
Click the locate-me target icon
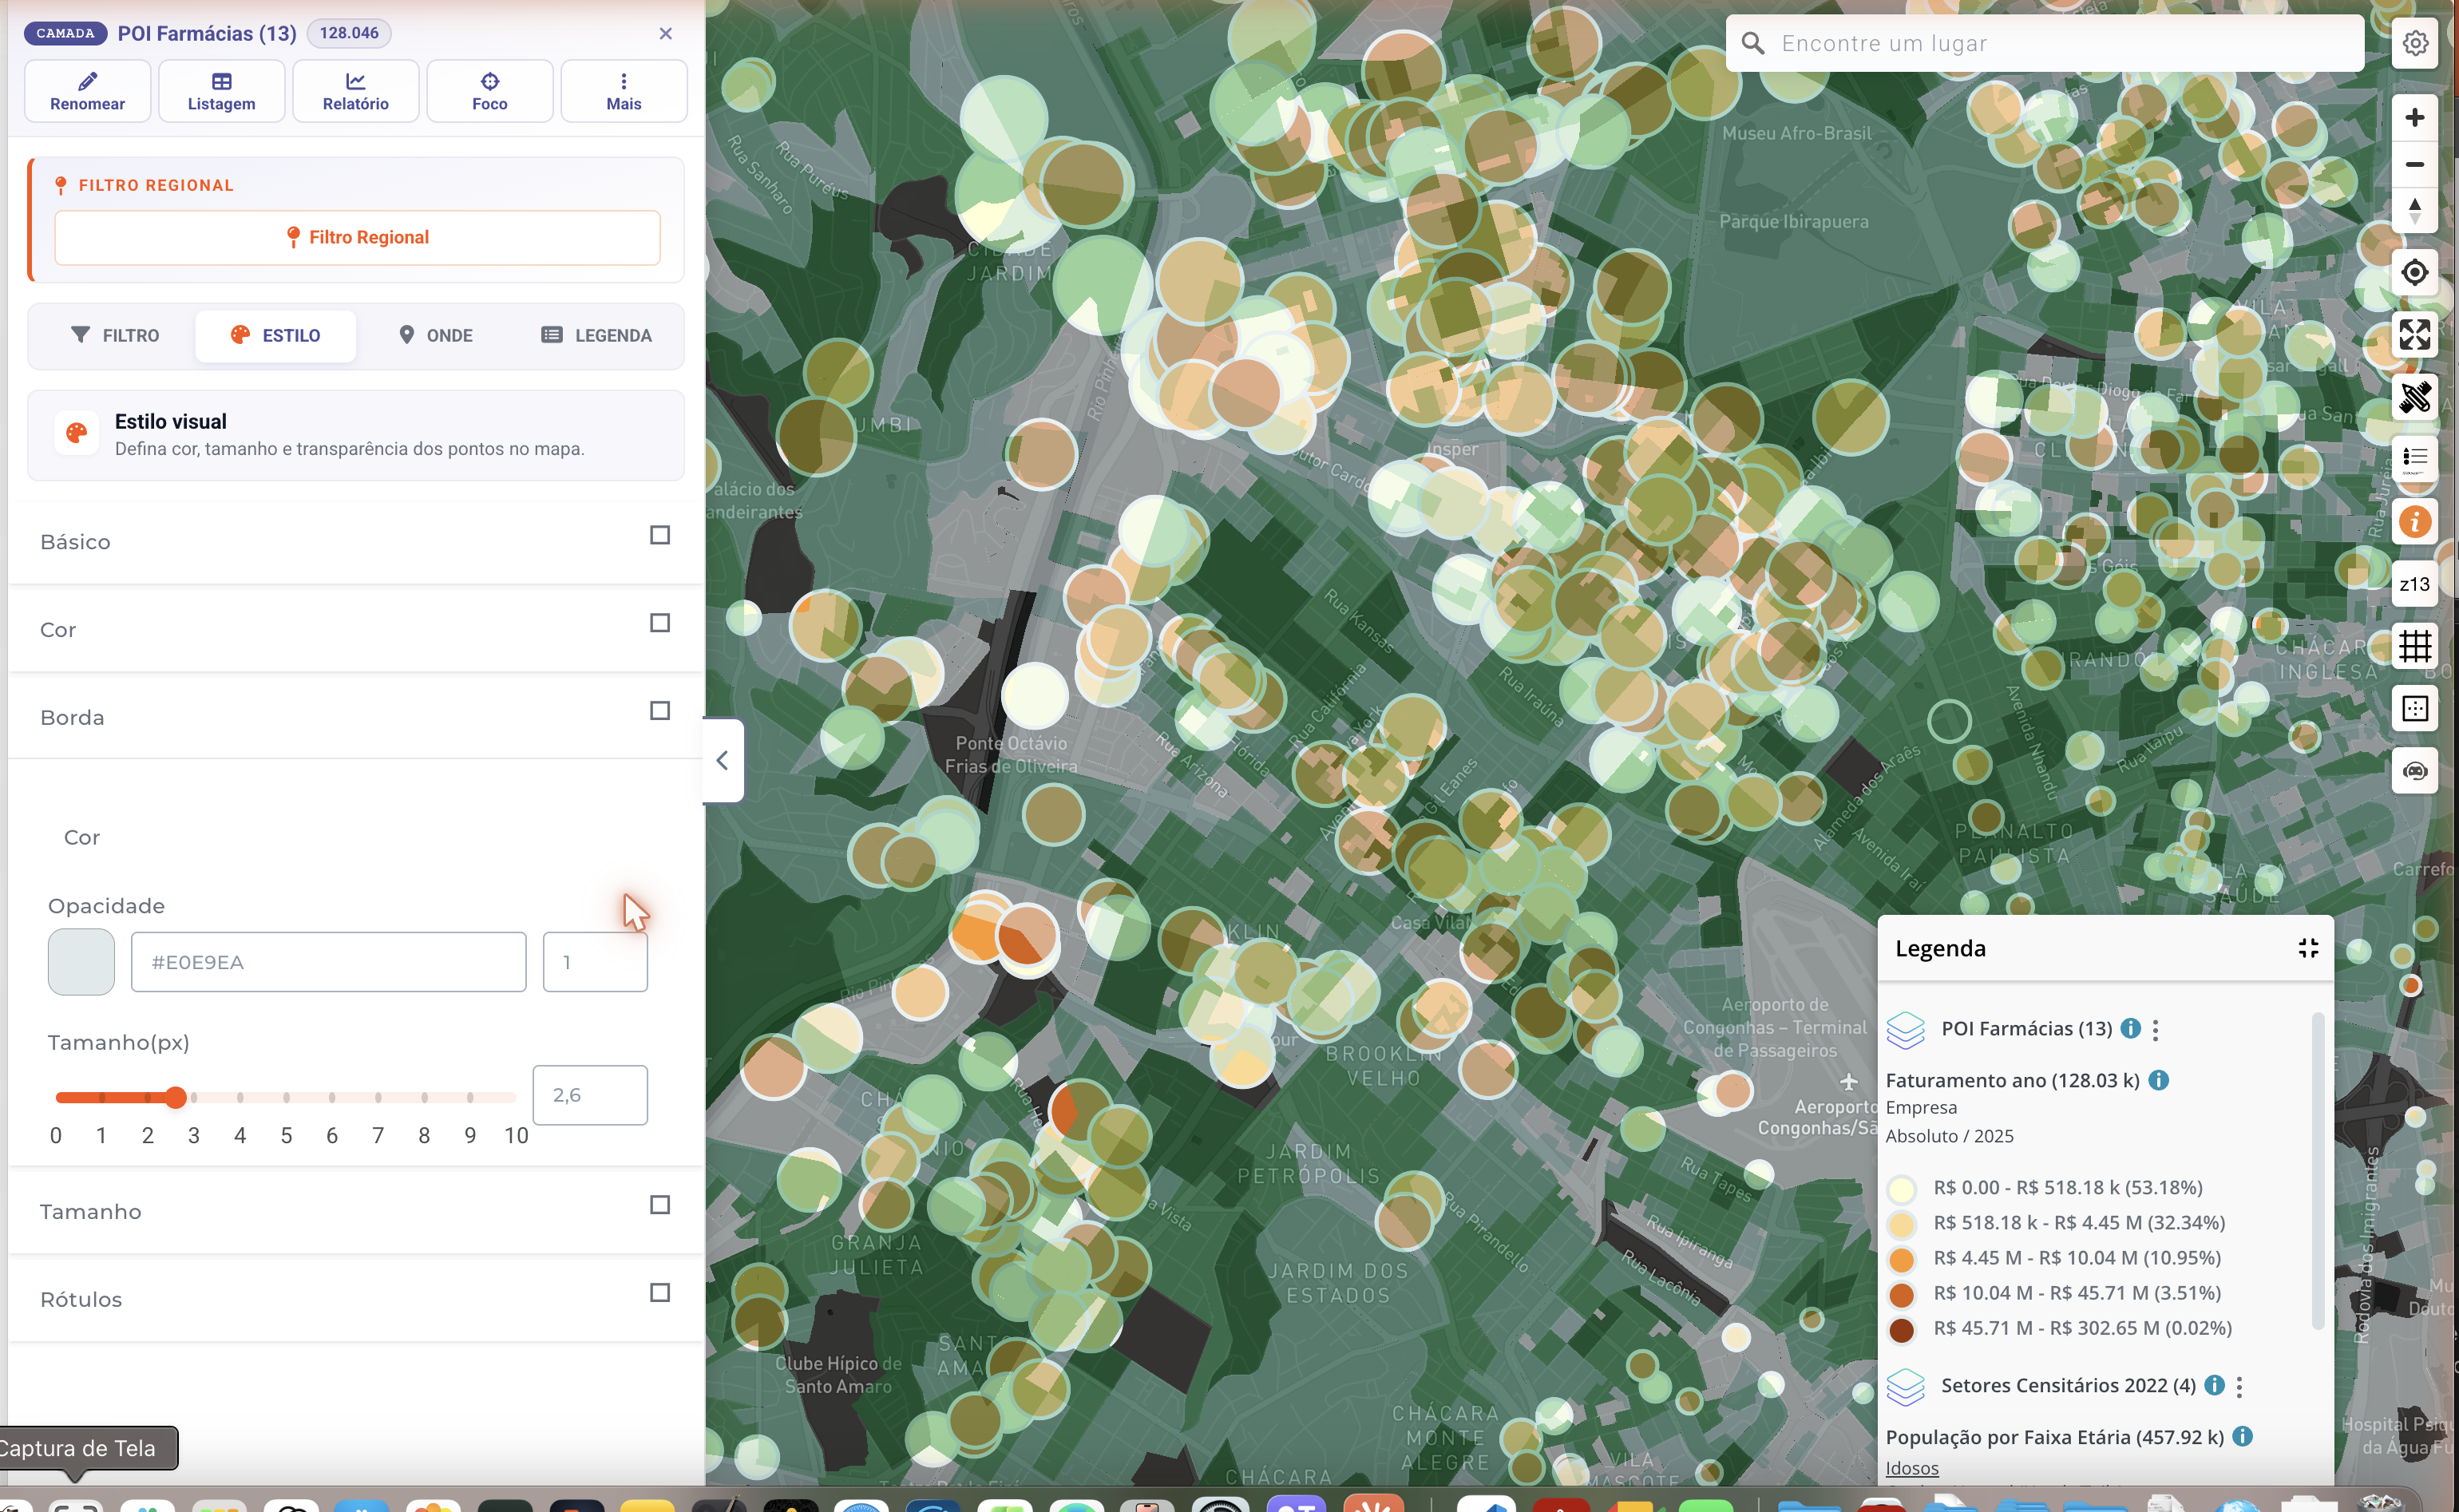coord(2414,272)
